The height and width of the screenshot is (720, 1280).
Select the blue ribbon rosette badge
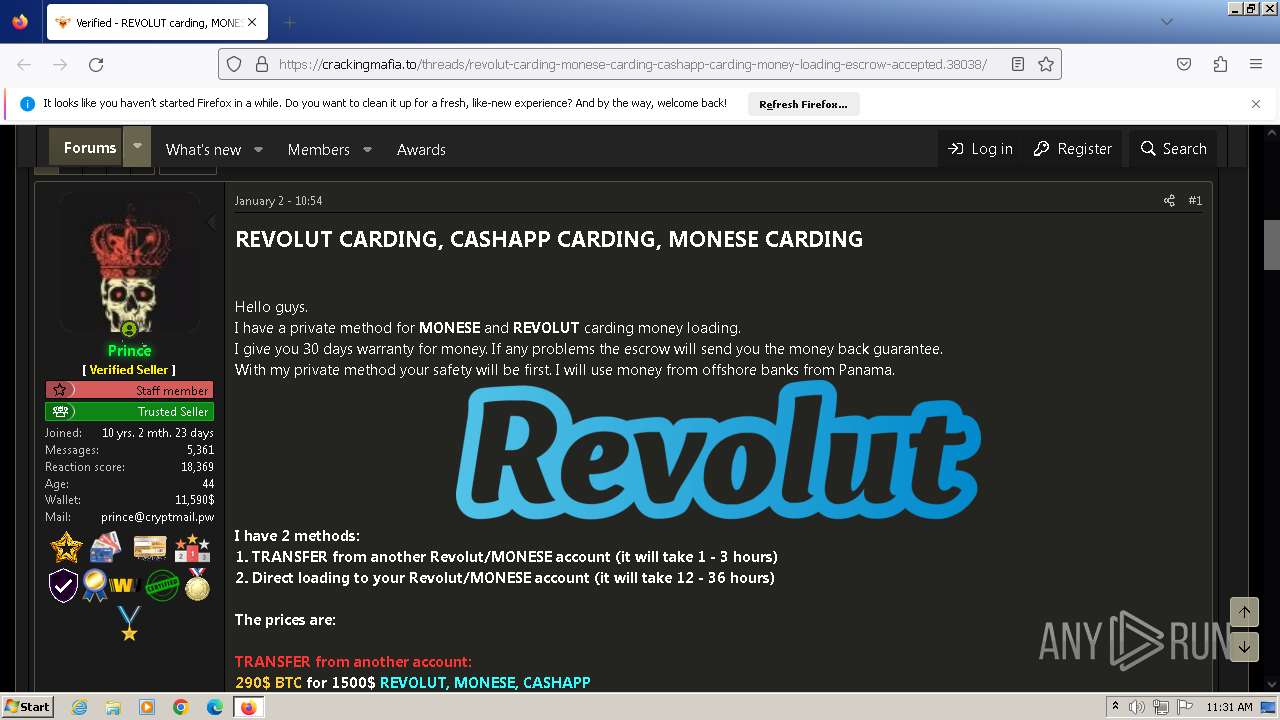[x=95, y=585]
